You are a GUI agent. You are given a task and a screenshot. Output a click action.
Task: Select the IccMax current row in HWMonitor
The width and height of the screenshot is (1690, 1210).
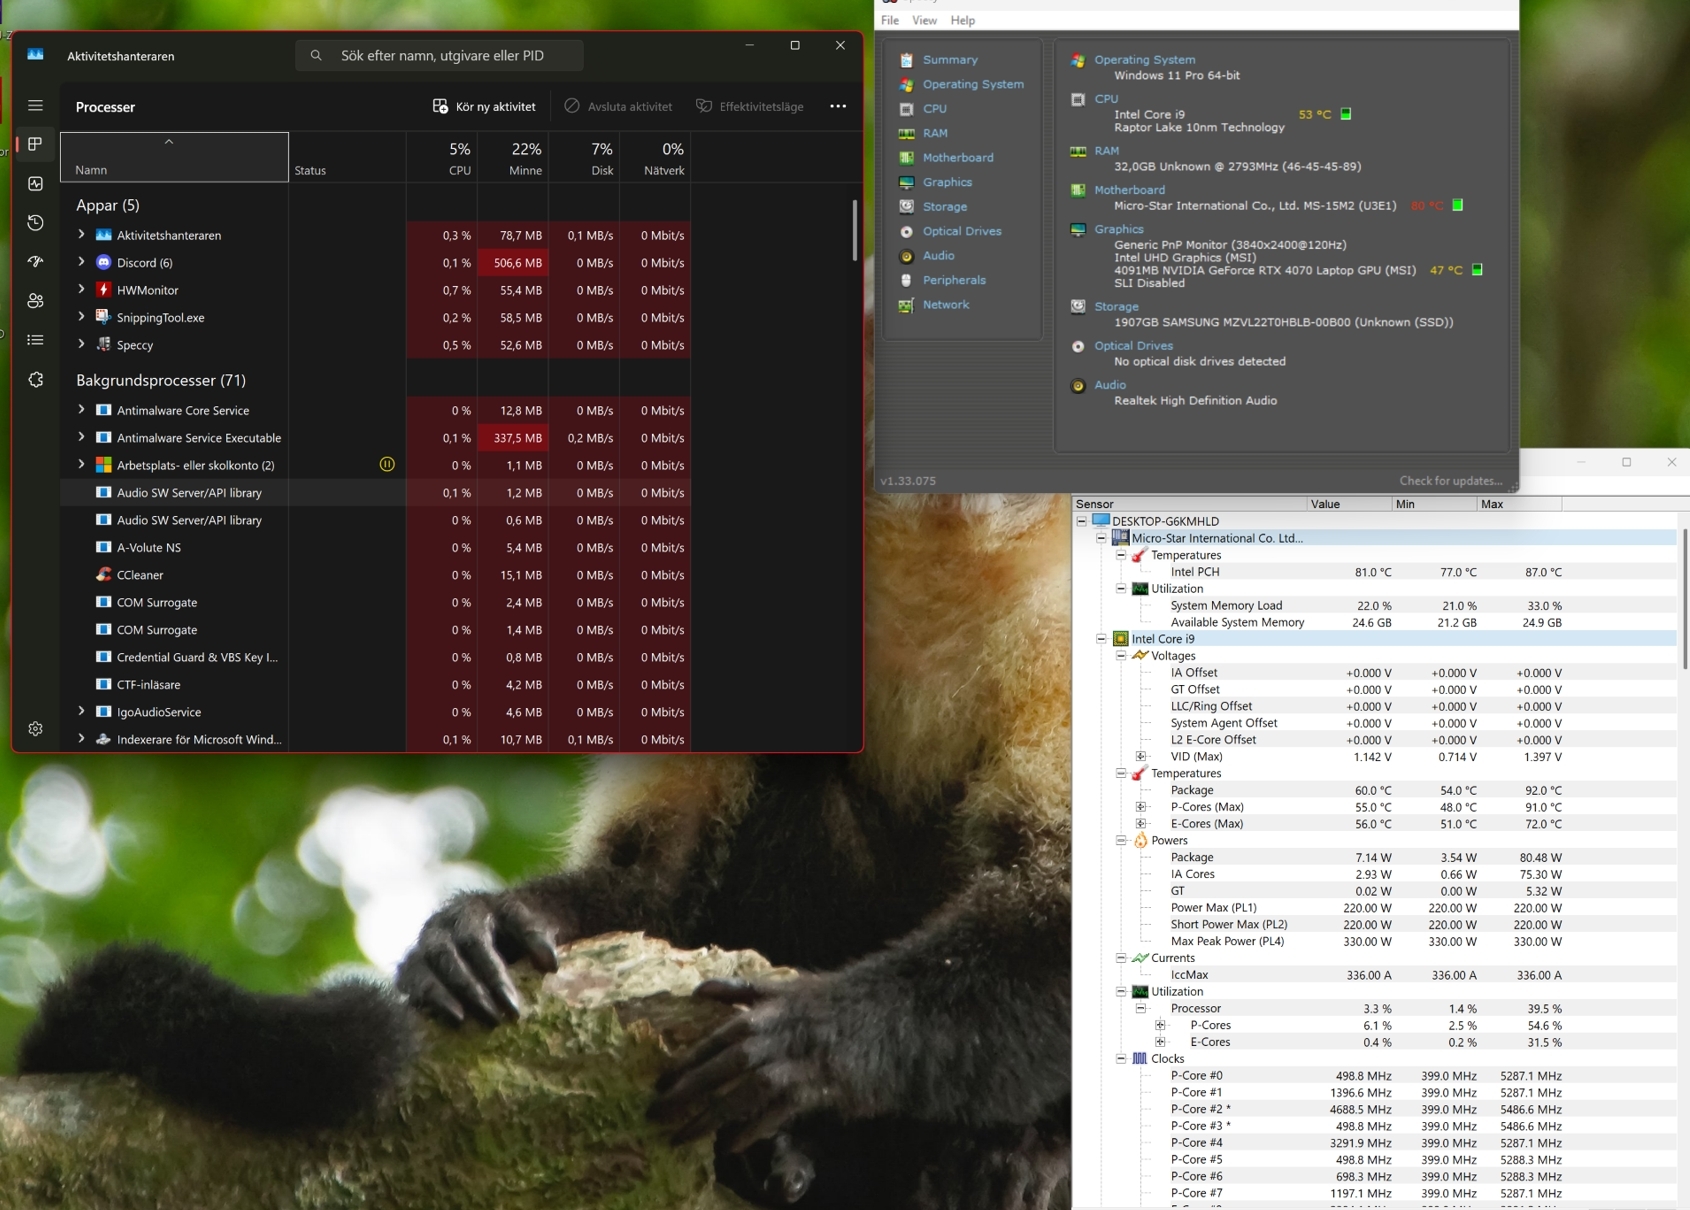(x=1366, y=975)
